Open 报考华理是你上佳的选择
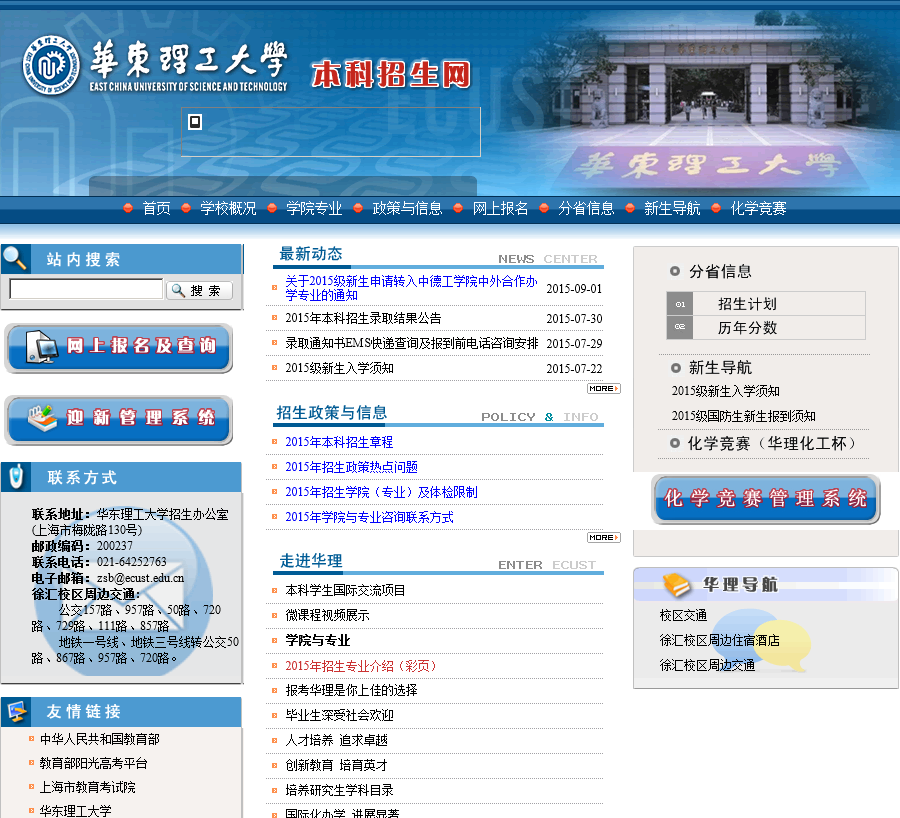900x818 pixels. click(x=351, y=690)
